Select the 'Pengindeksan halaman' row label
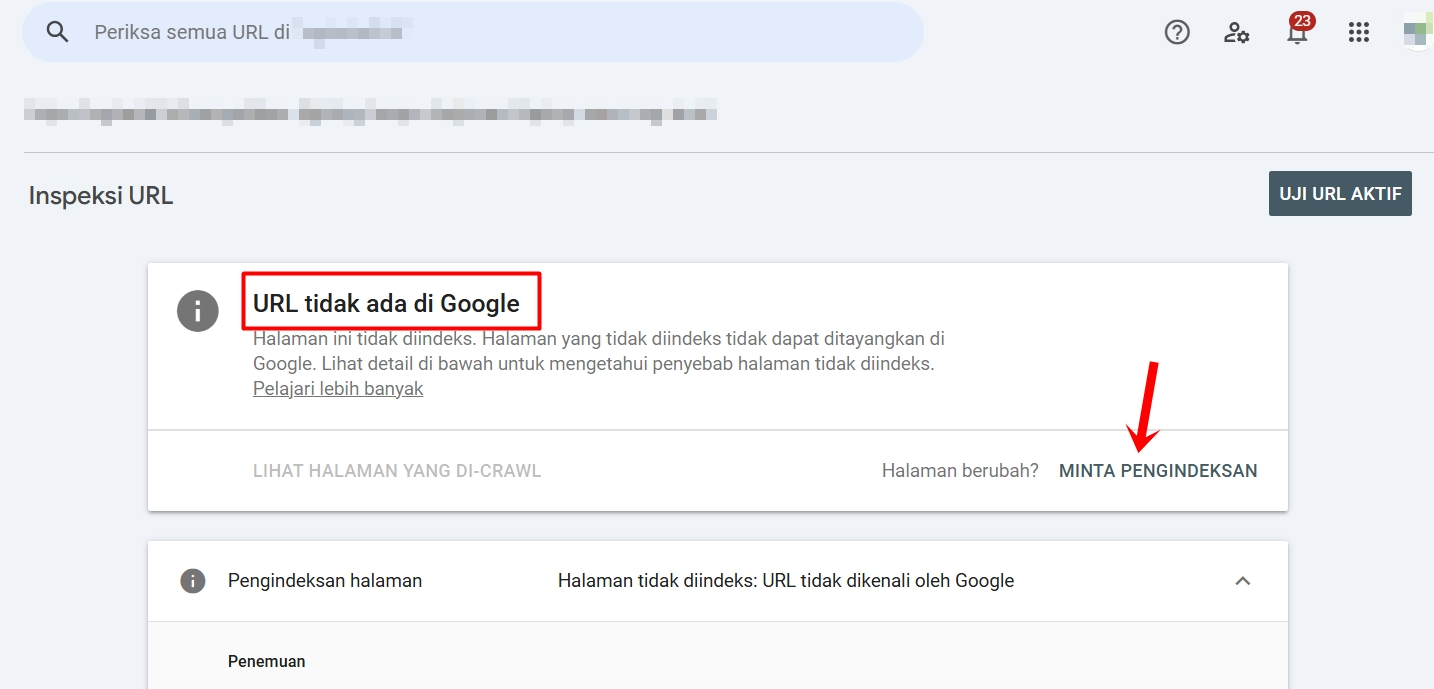1434x689 pixels. click(325, 580)
